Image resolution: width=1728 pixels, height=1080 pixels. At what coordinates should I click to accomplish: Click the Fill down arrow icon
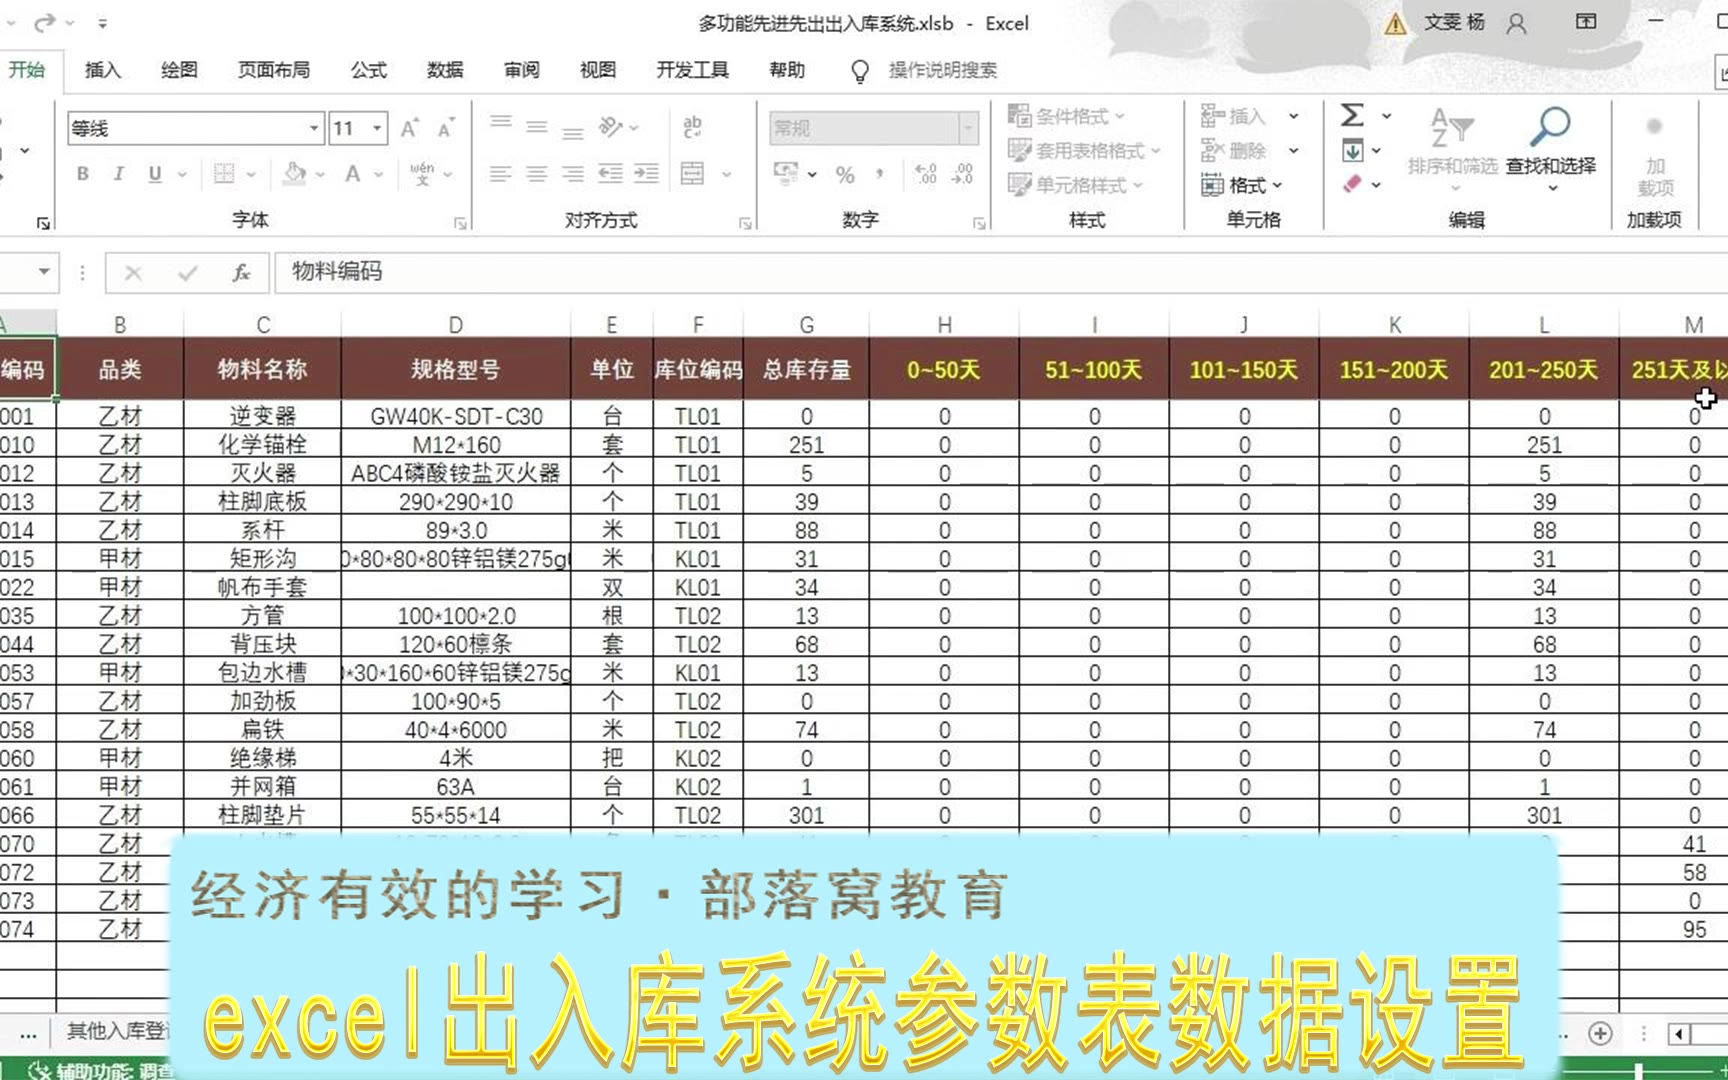1352,151
